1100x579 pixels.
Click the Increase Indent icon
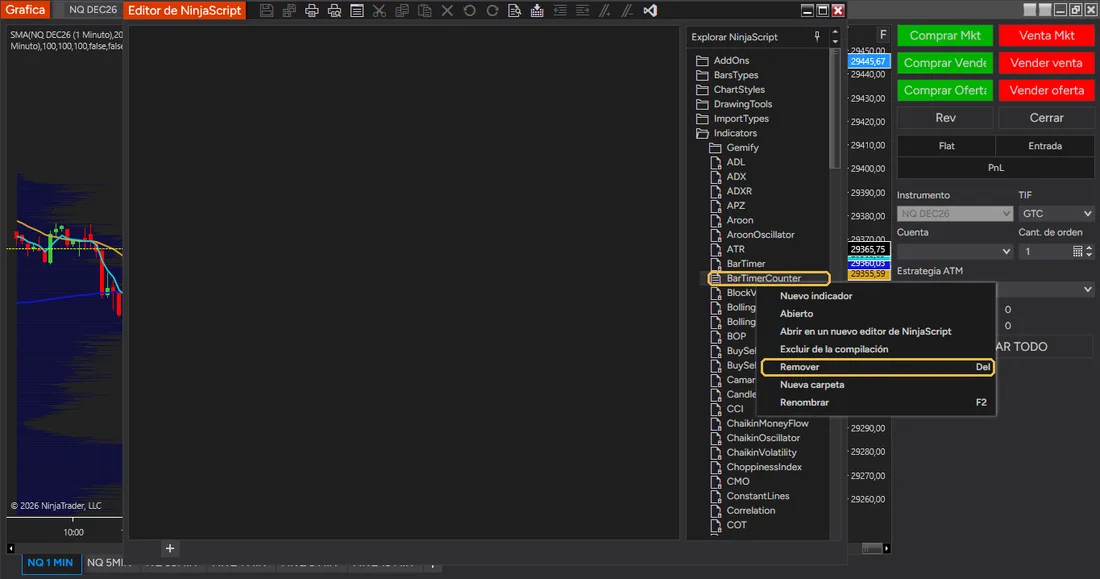[582, 11]
